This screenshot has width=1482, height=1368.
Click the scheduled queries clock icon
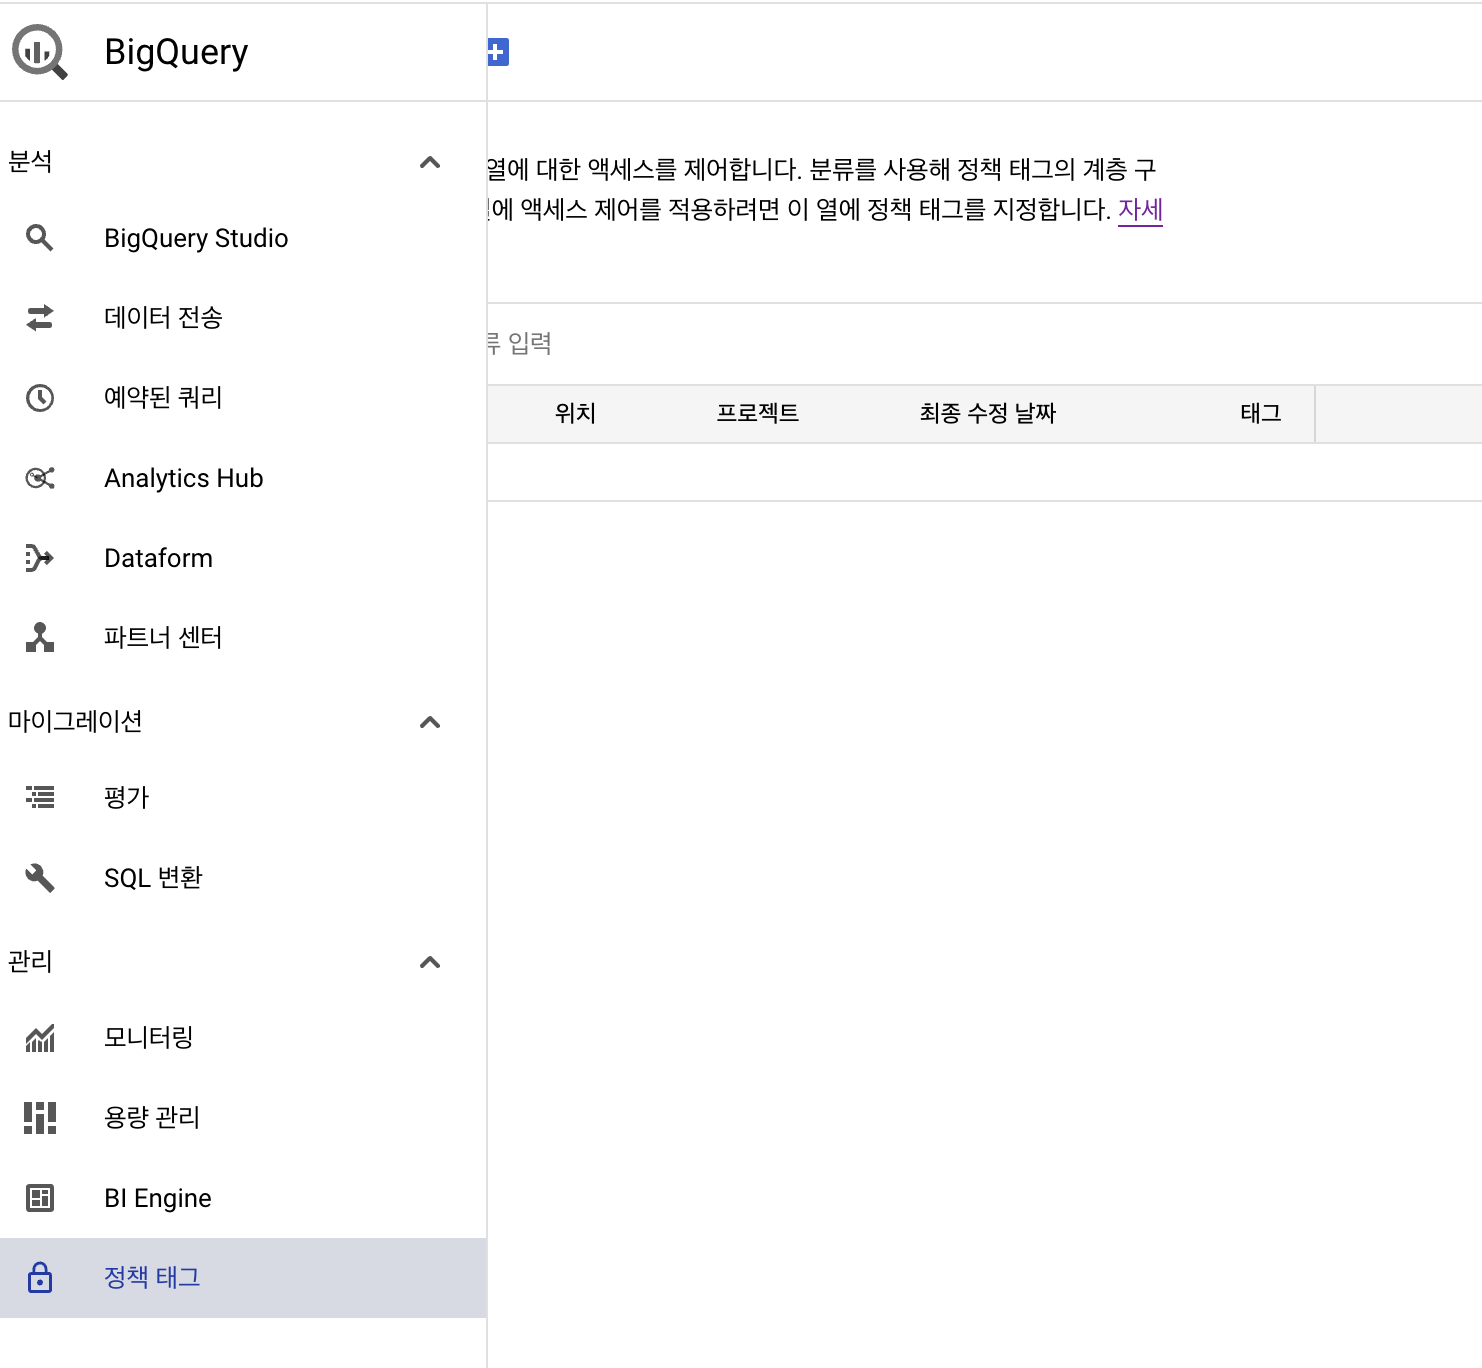click(40, 398)
